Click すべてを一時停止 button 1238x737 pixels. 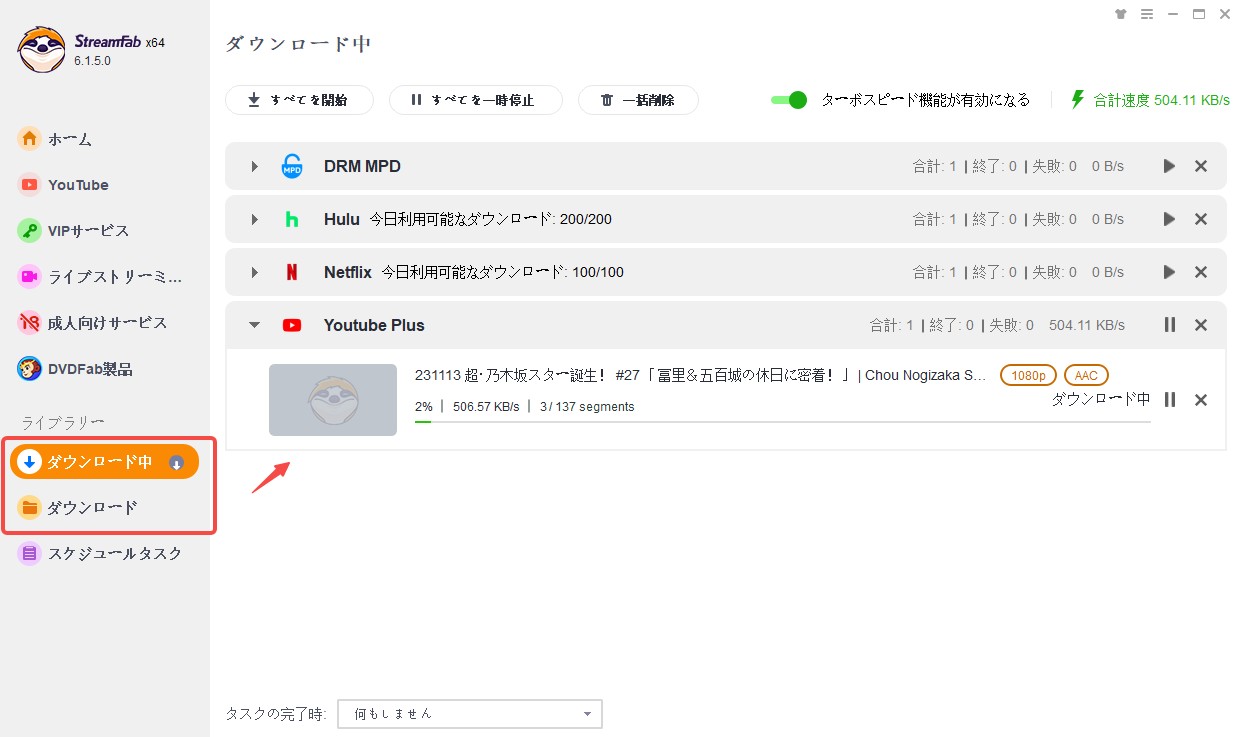(475, 100)
